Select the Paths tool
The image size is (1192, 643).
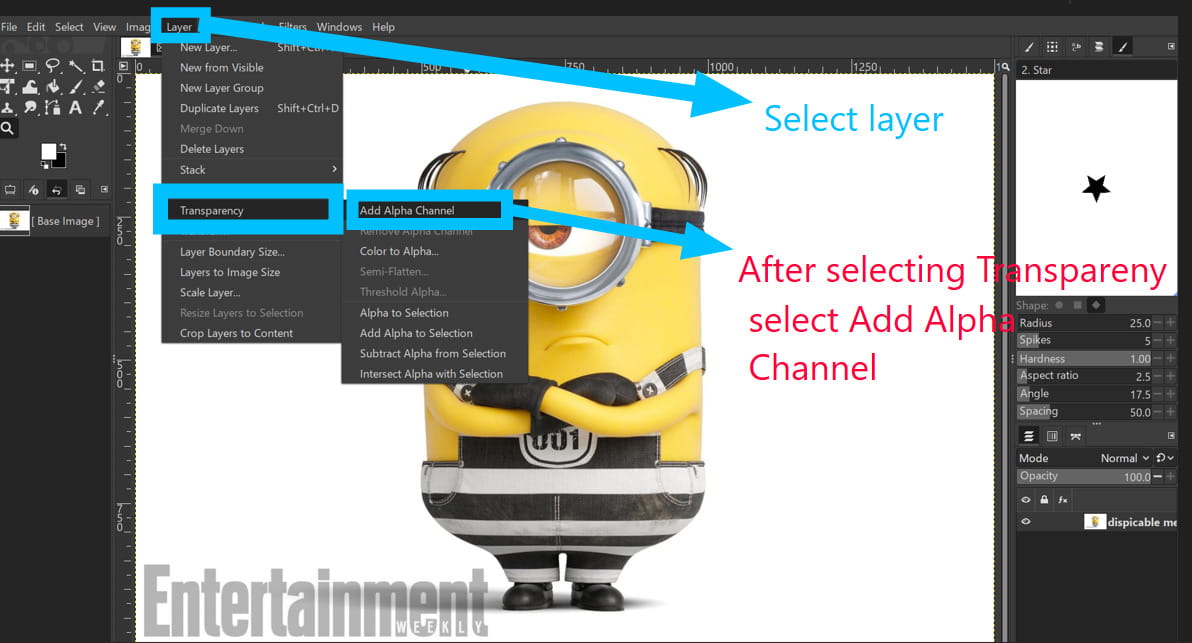tap(52, 107)
